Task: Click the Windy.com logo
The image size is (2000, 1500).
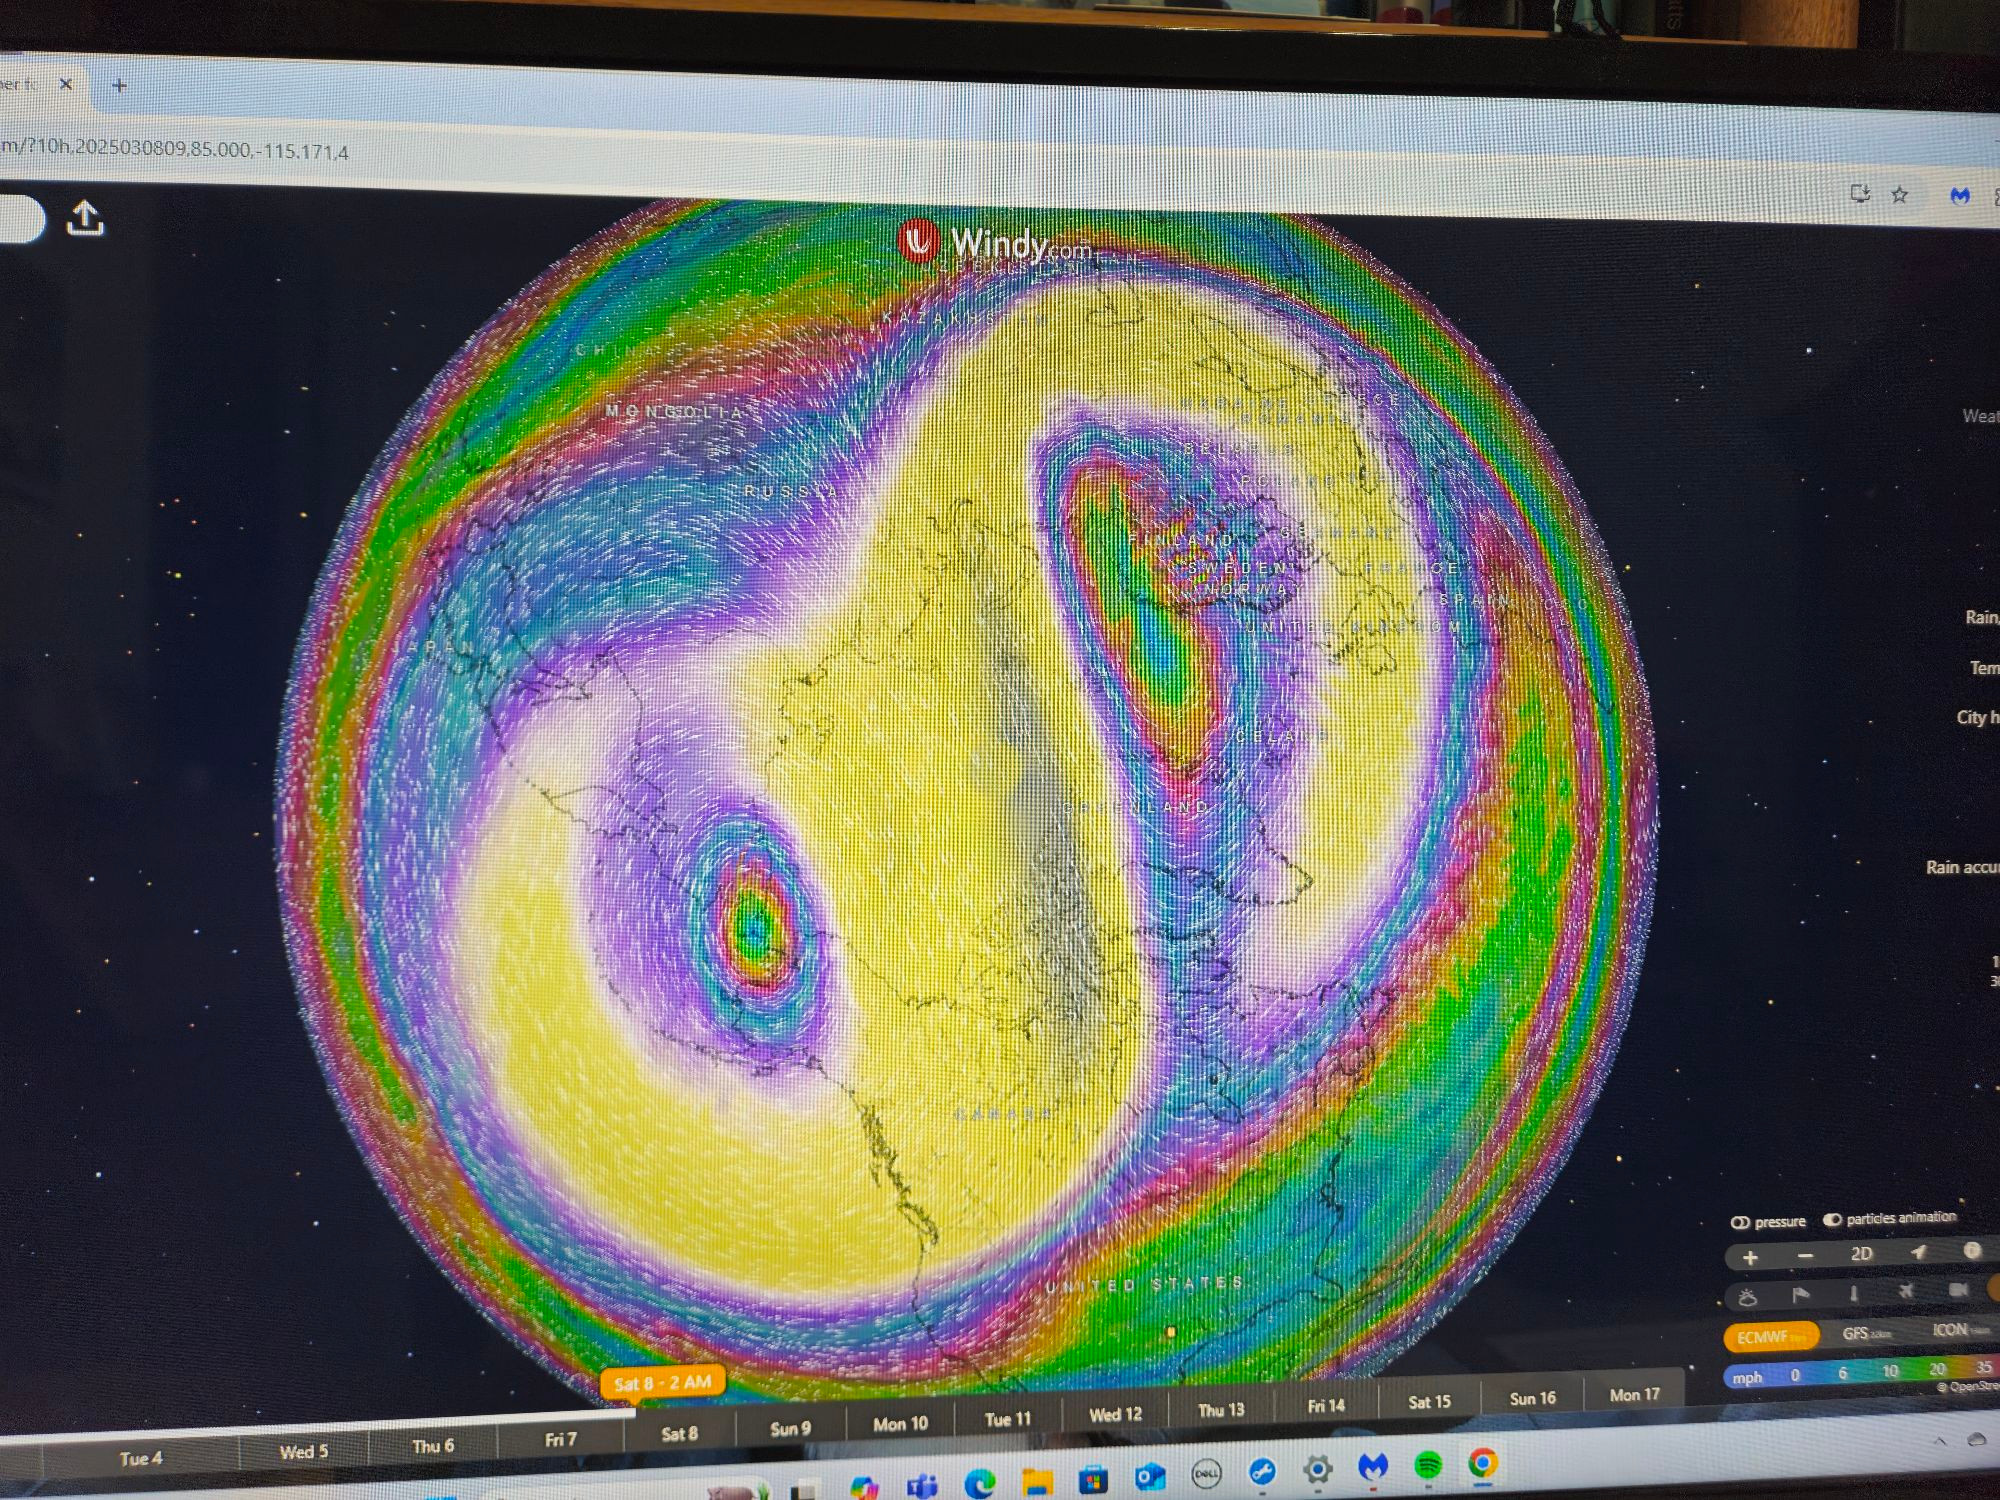Action: click(995, 243)
